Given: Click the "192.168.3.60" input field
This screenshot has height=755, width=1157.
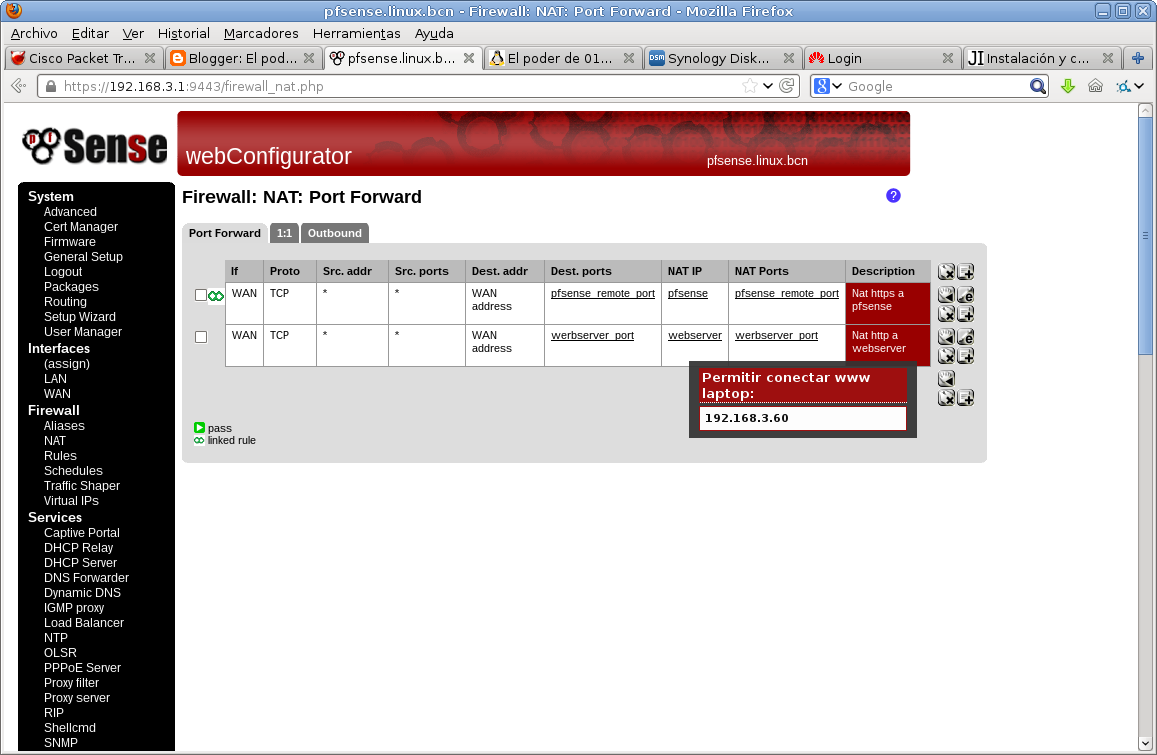Looking at the screenshot, I should (x=801, y=418).
